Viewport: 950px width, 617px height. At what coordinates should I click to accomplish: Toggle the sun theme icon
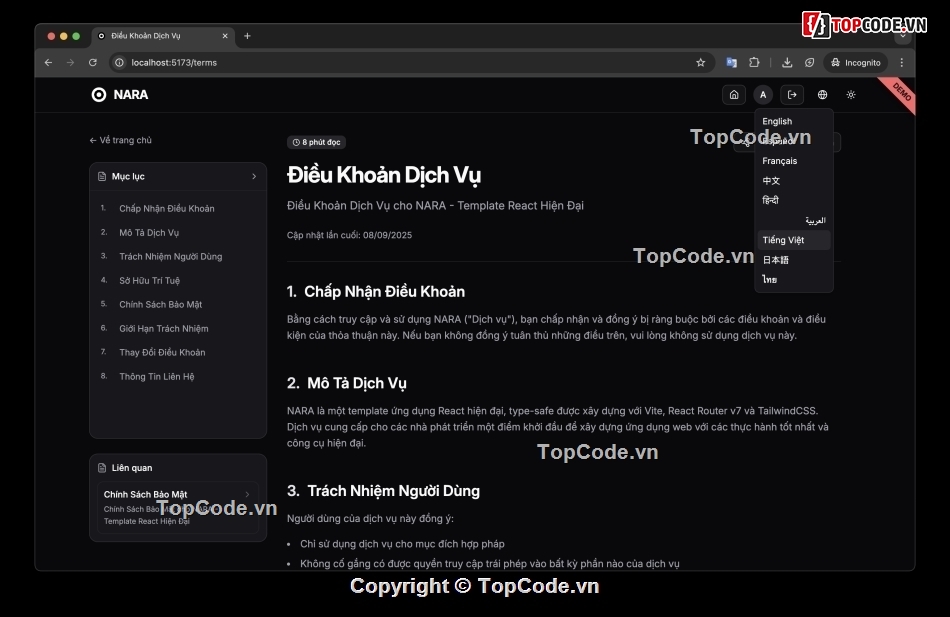[851, 95]
